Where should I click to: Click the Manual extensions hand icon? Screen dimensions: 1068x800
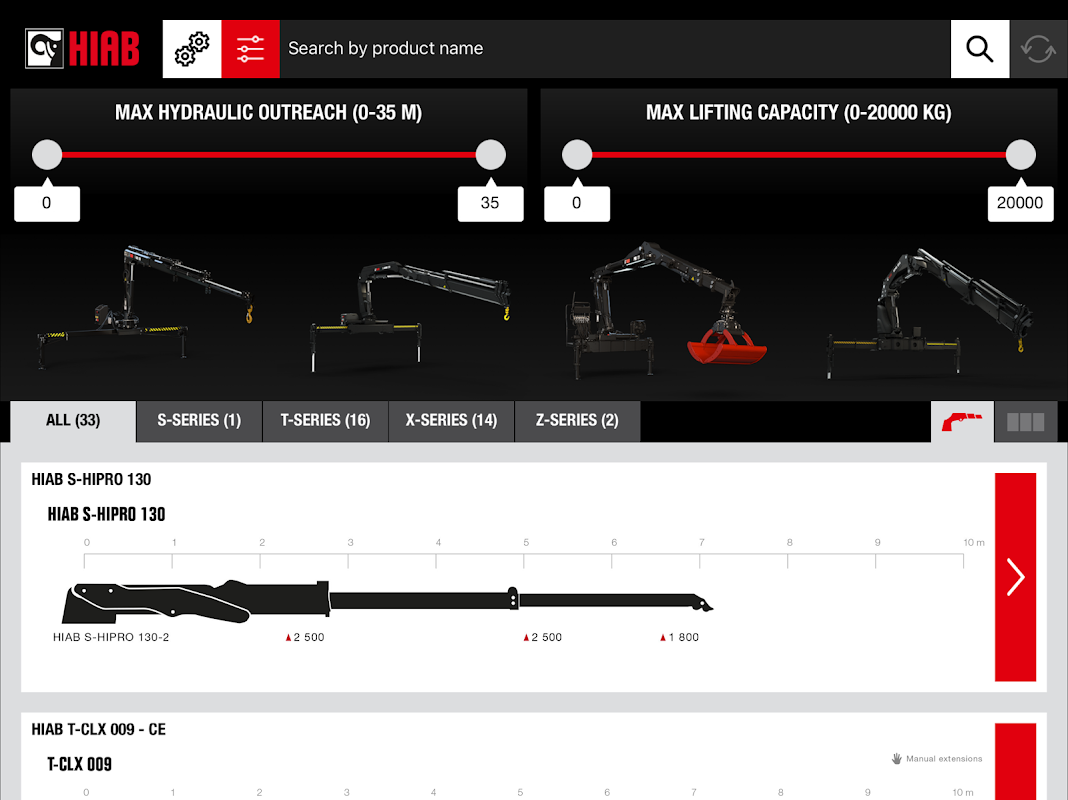coord(896,758)
